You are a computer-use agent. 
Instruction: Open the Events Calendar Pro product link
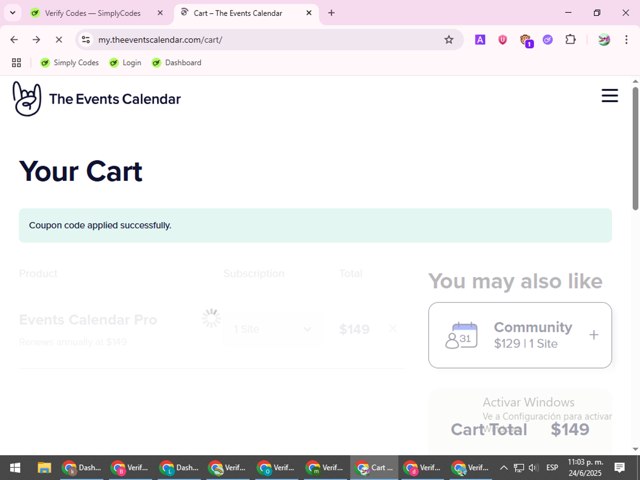tap(88, 320)
